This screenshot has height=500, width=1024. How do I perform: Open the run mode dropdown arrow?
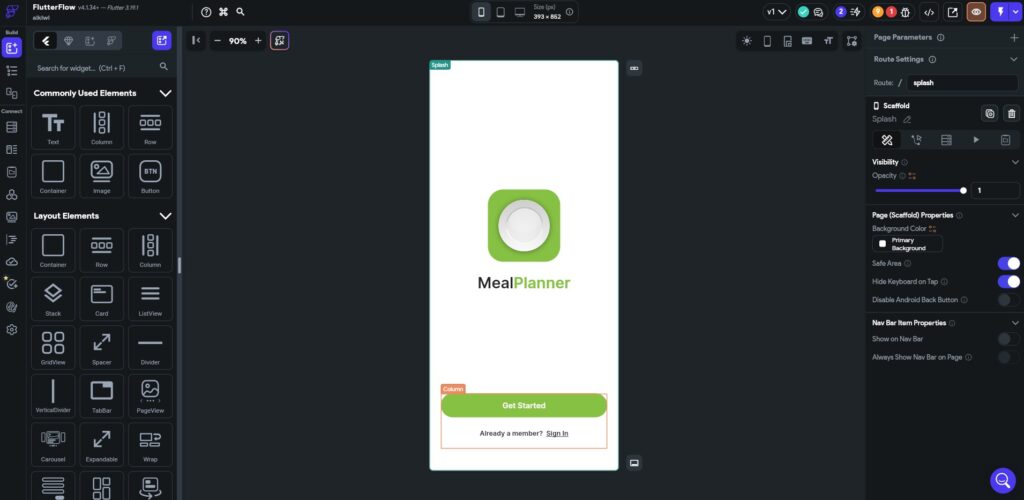pyautogui.click(x=1015, y=12)
